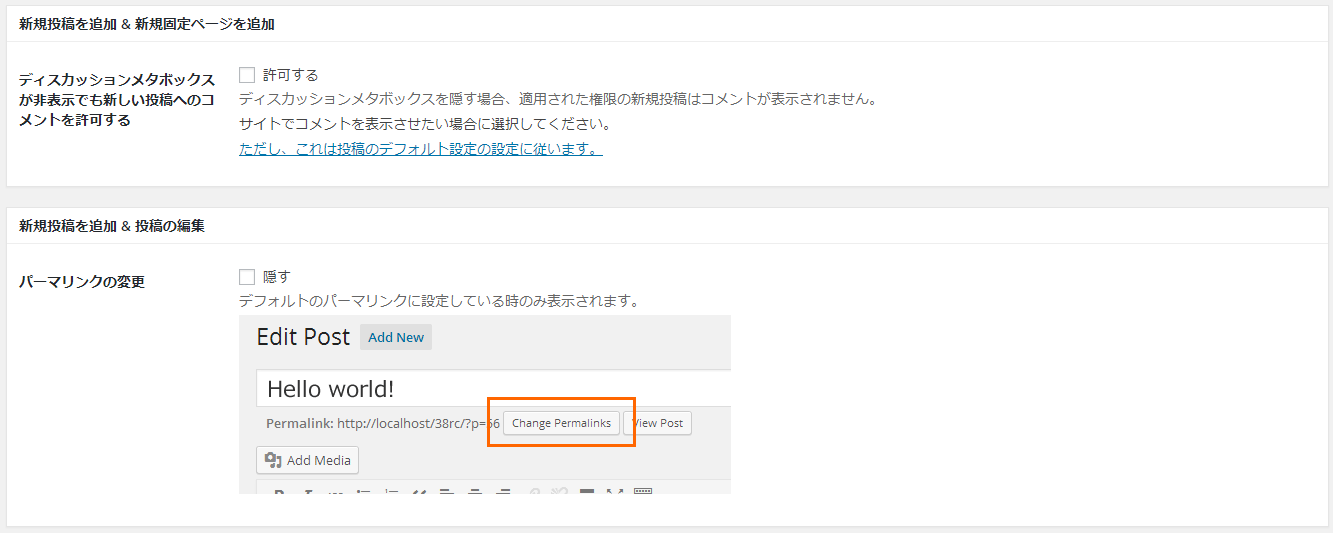Click the blockquote toolbar icon
The width and height of the screenshot is (1333, 533).
pos(419,491)
